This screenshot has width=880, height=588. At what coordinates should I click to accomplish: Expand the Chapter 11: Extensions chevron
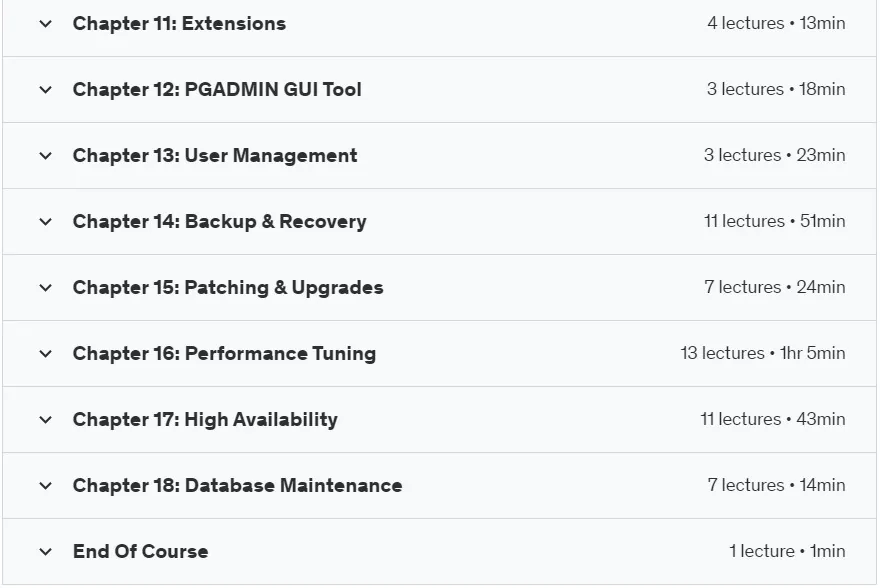45,24
